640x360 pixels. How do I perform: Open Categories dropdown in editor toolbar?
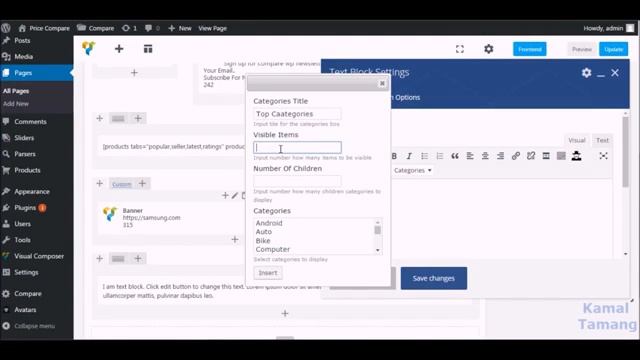point(413,170)
